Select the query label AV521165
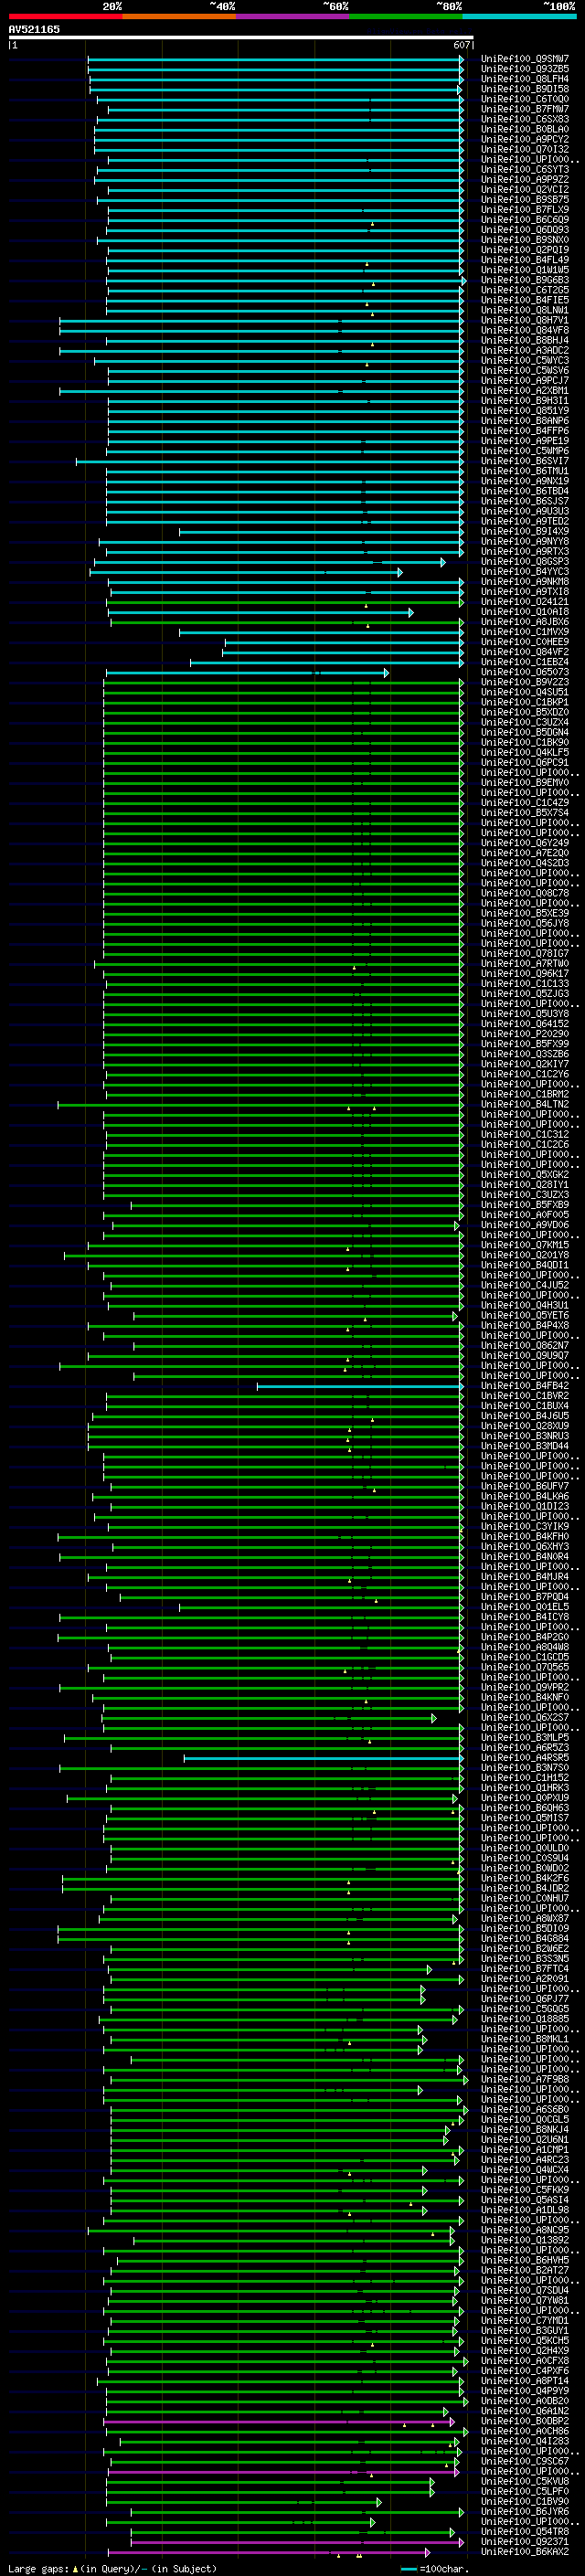 (34, 29)
